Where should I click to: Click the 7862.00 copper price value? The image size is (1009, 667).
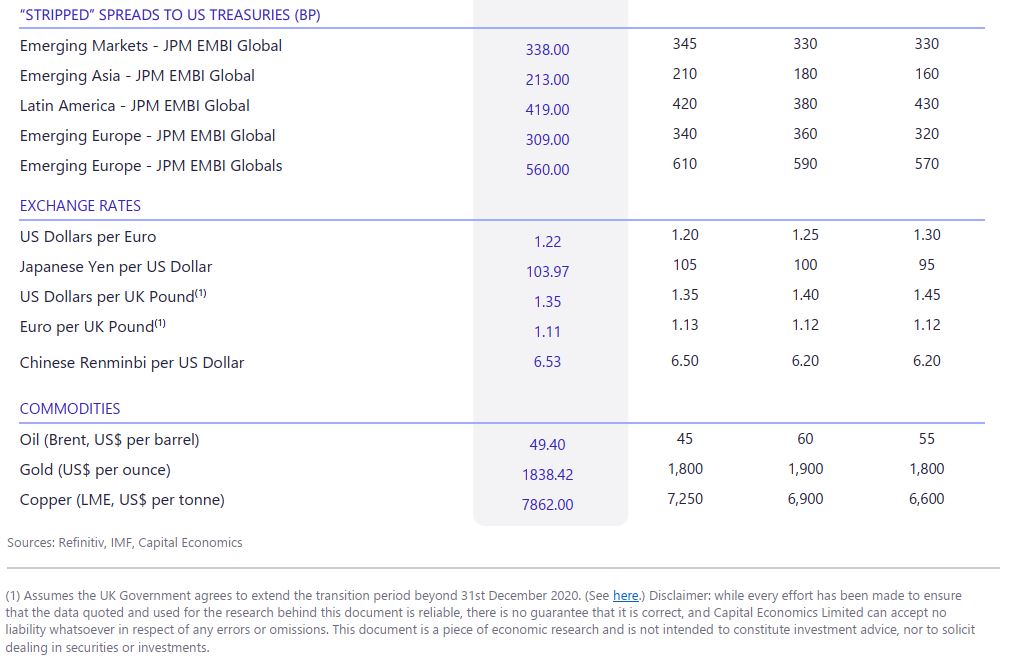547,505
